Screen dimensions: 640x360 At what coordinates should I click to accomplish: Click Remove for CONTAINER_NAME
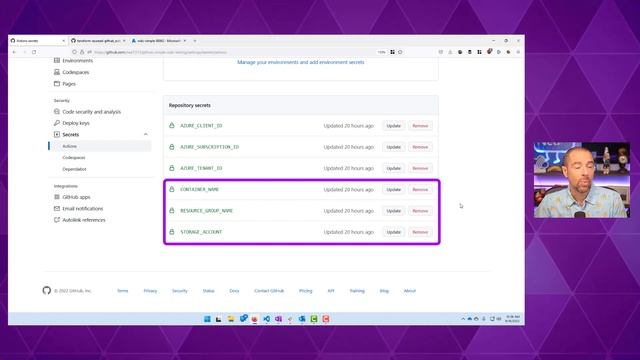[x=420, y=189]
